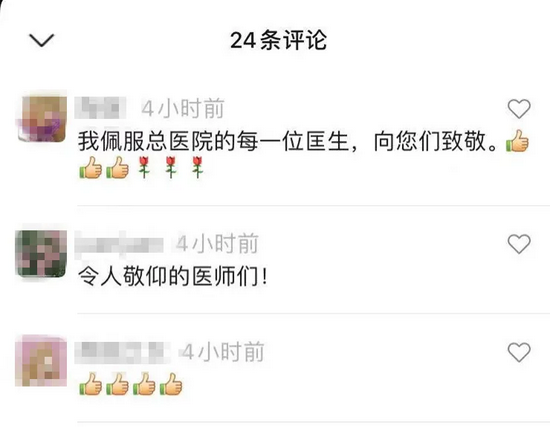Viewport: 550px width, 427px height.
Task: Tap the thumbs-up emojis in third comment
Action: pos(131,384)
